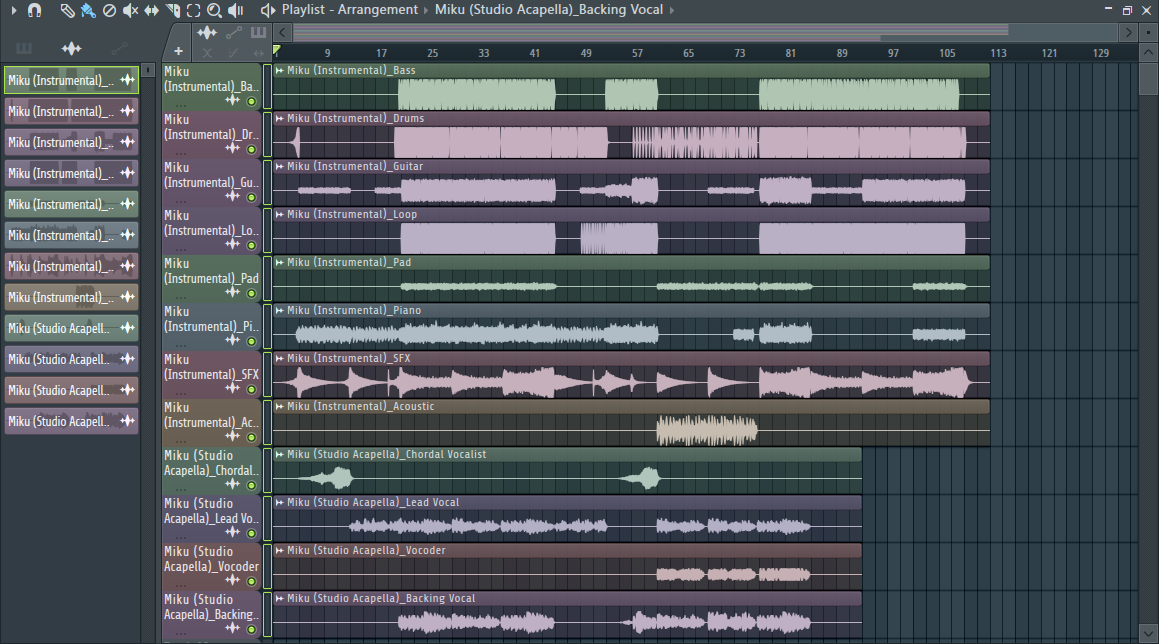Select the Paint brush tool
Screen dimensions: 1159x644
pos(88,10)
